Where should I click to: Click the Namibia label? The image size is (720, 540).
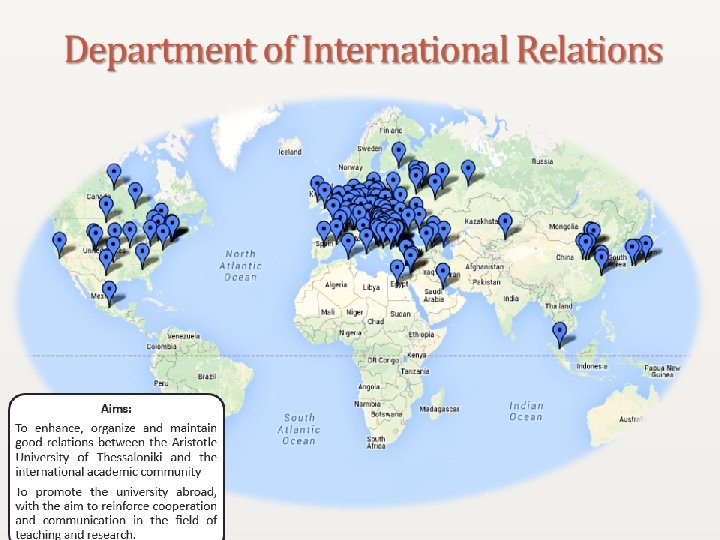tap(367, 404)
